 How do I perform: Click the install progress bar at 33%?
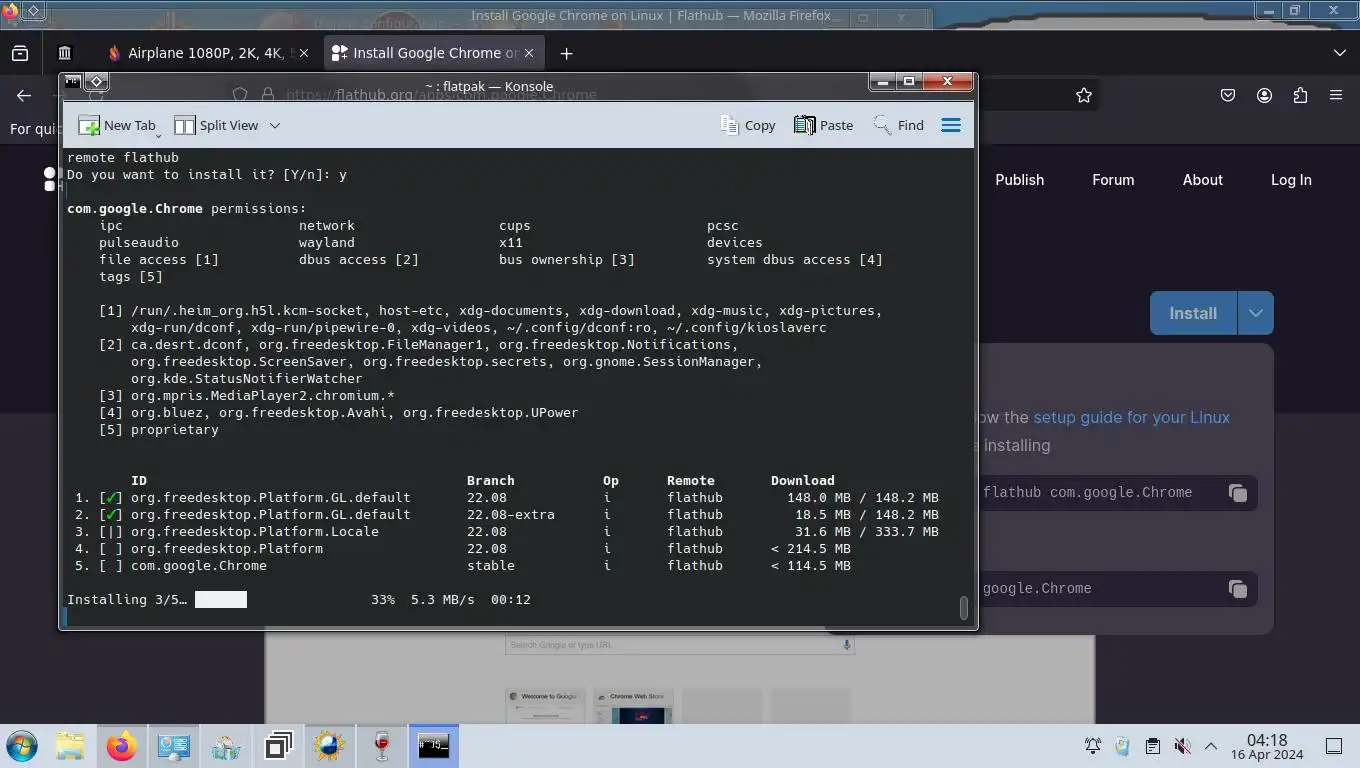[221, 599]
